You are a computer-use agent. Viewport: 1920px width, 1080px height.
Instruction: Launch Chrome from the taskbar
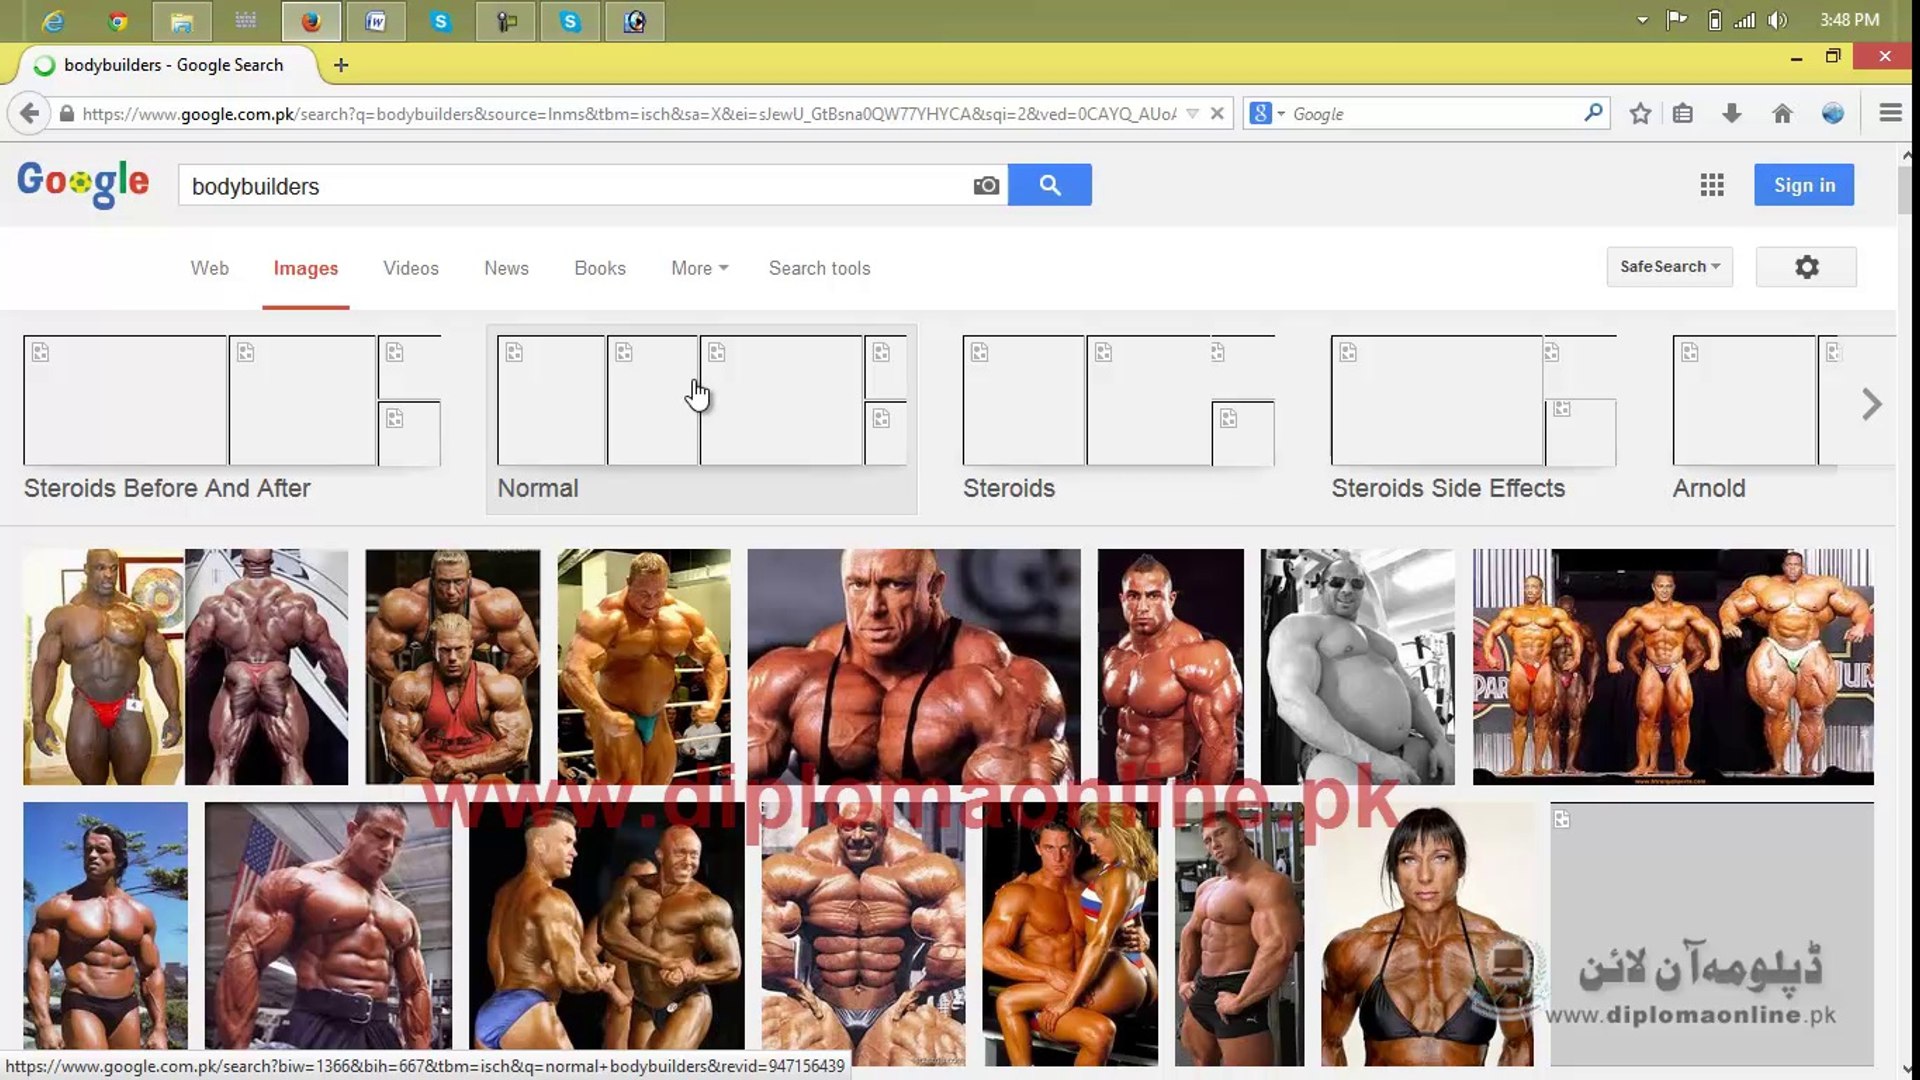118,21
